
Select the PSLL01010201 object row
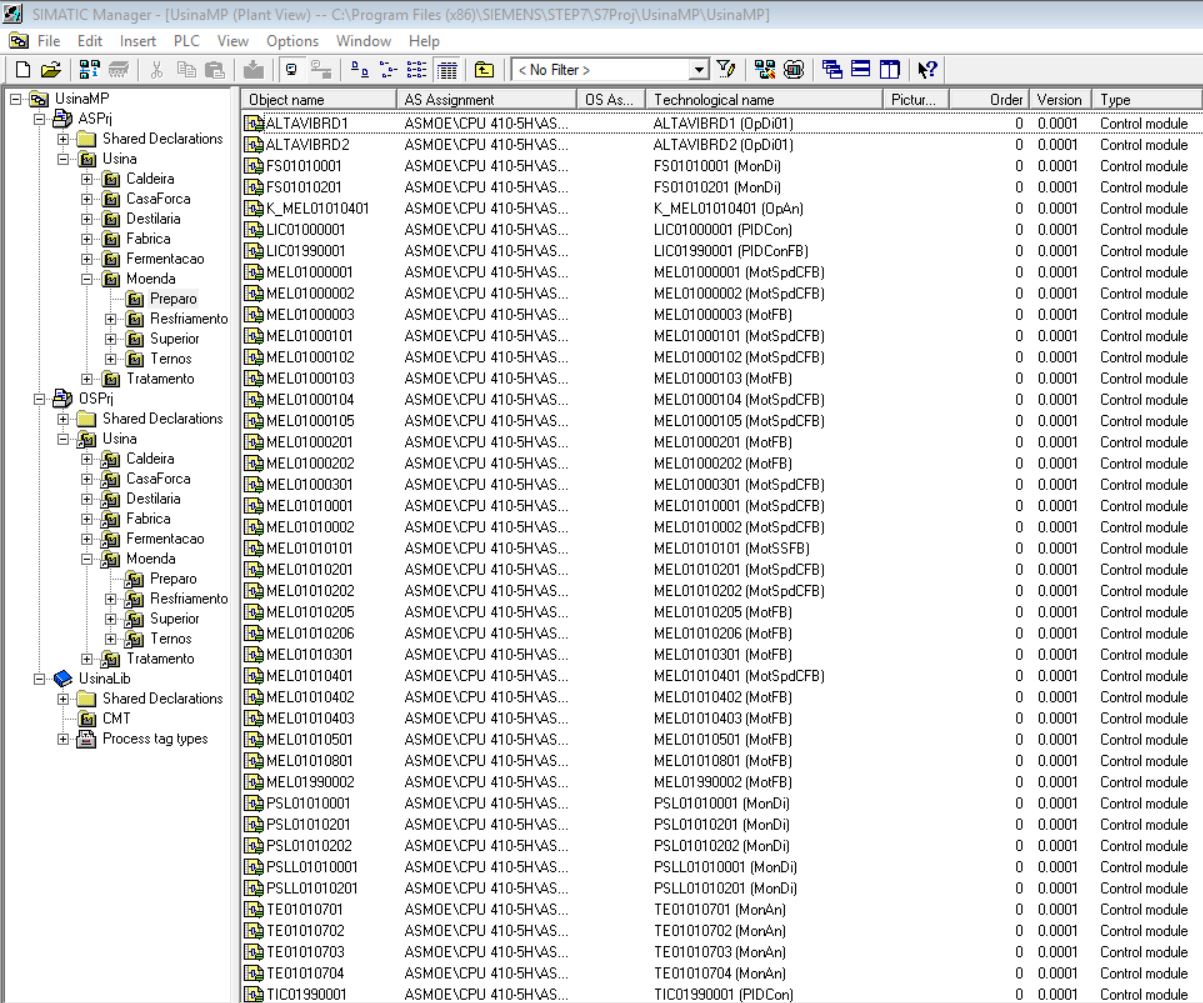(x=721, y=888)
